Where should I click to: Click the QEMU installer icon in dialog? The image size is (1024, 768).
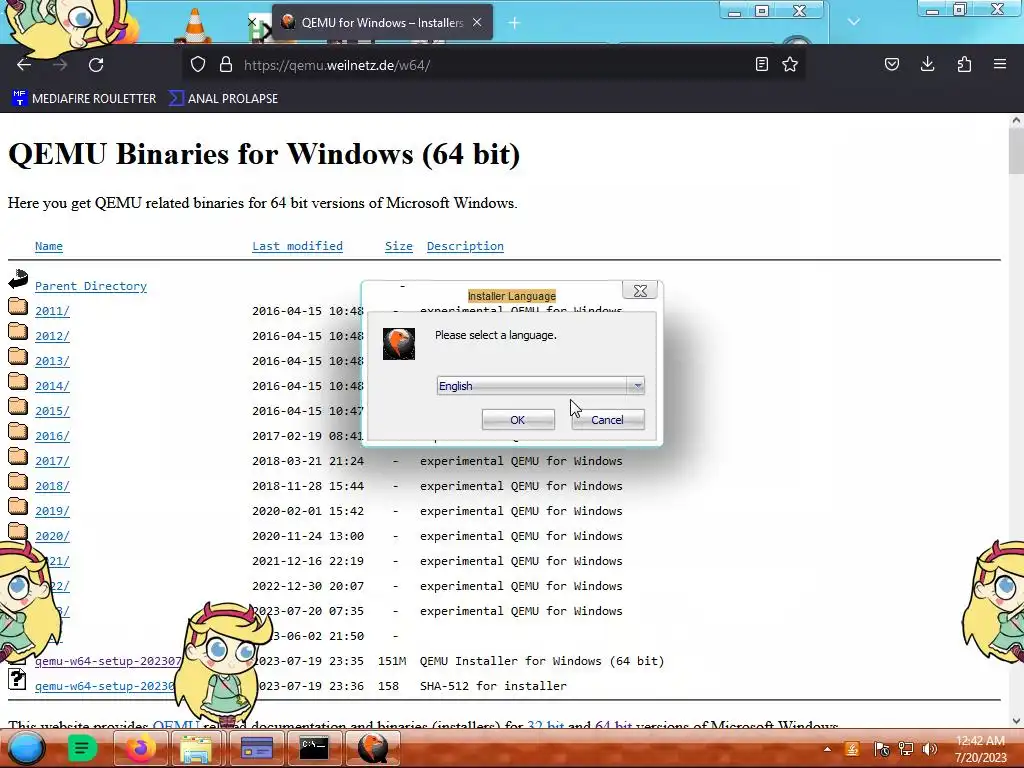pos(398,344)
